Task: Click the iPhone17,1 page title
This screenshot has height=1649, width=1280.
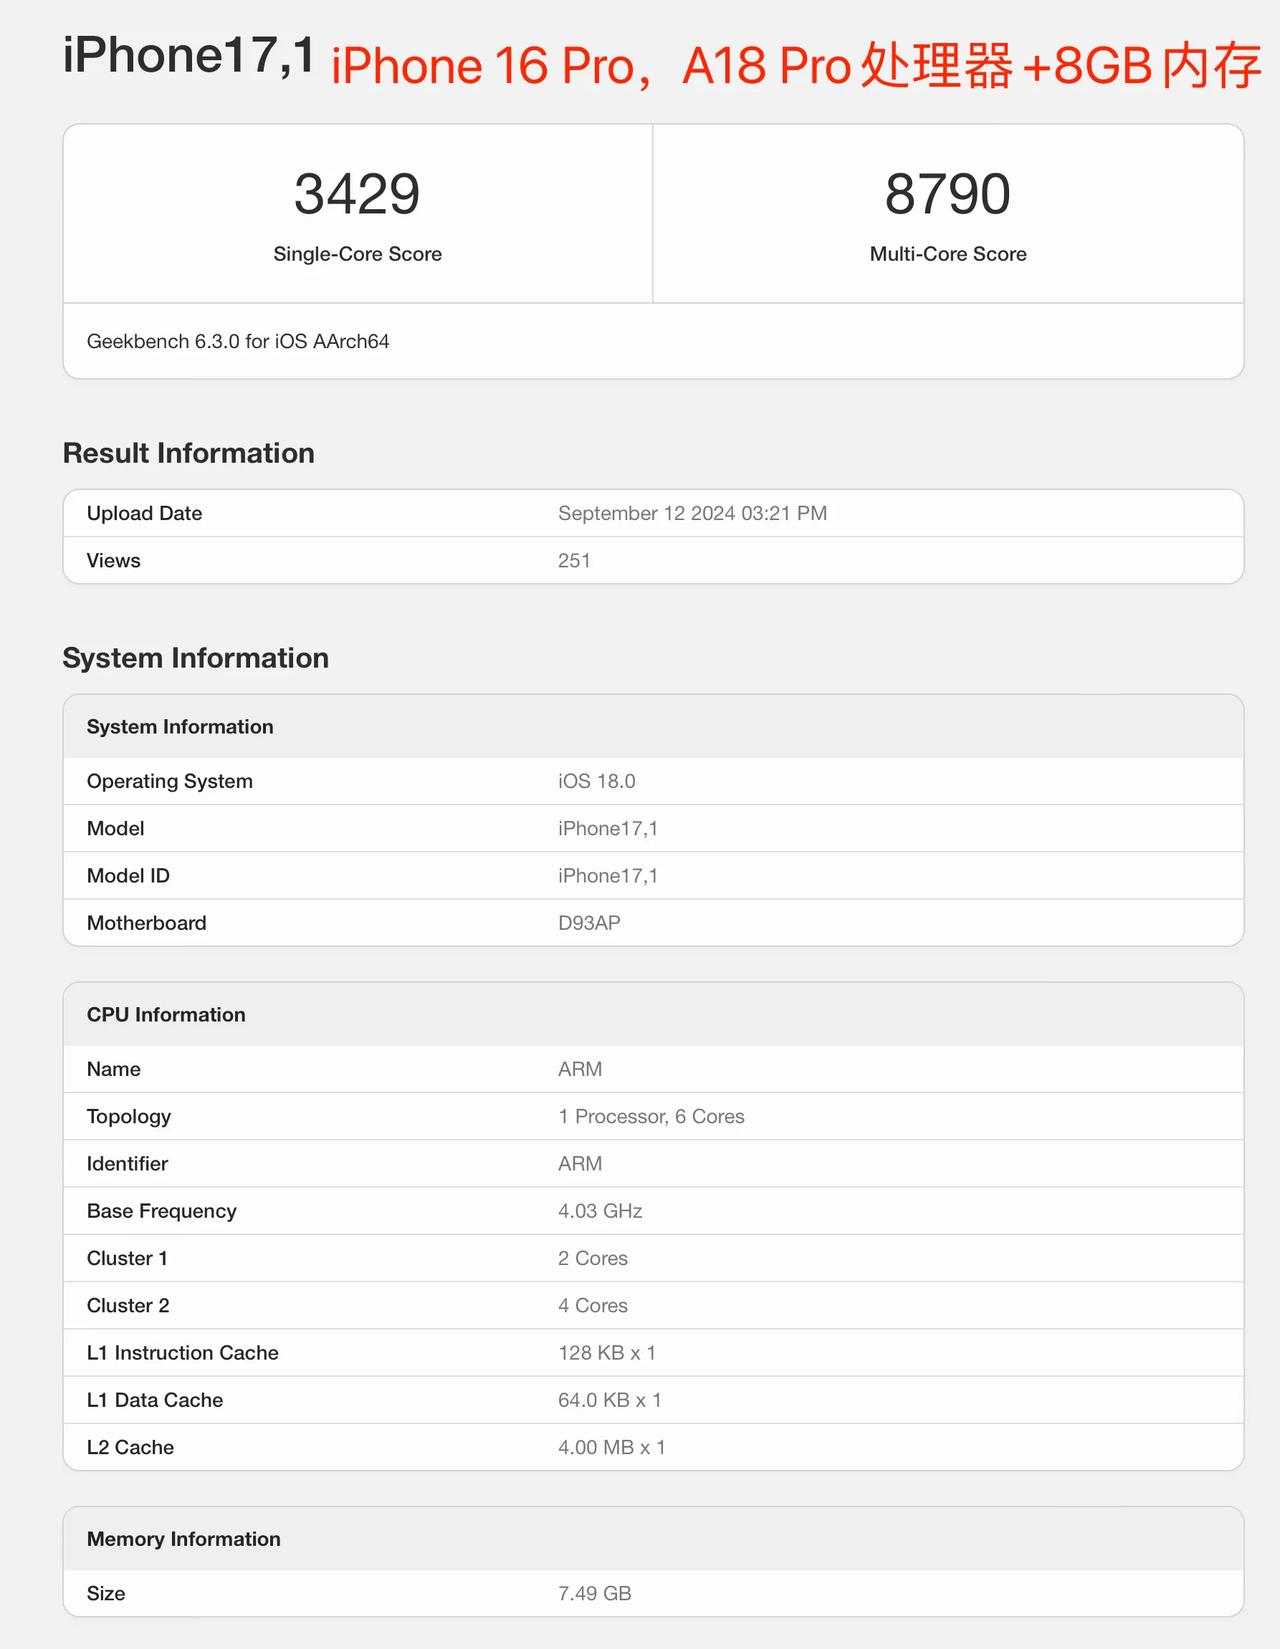Action: pyautogui.click(x=189, y=55)
